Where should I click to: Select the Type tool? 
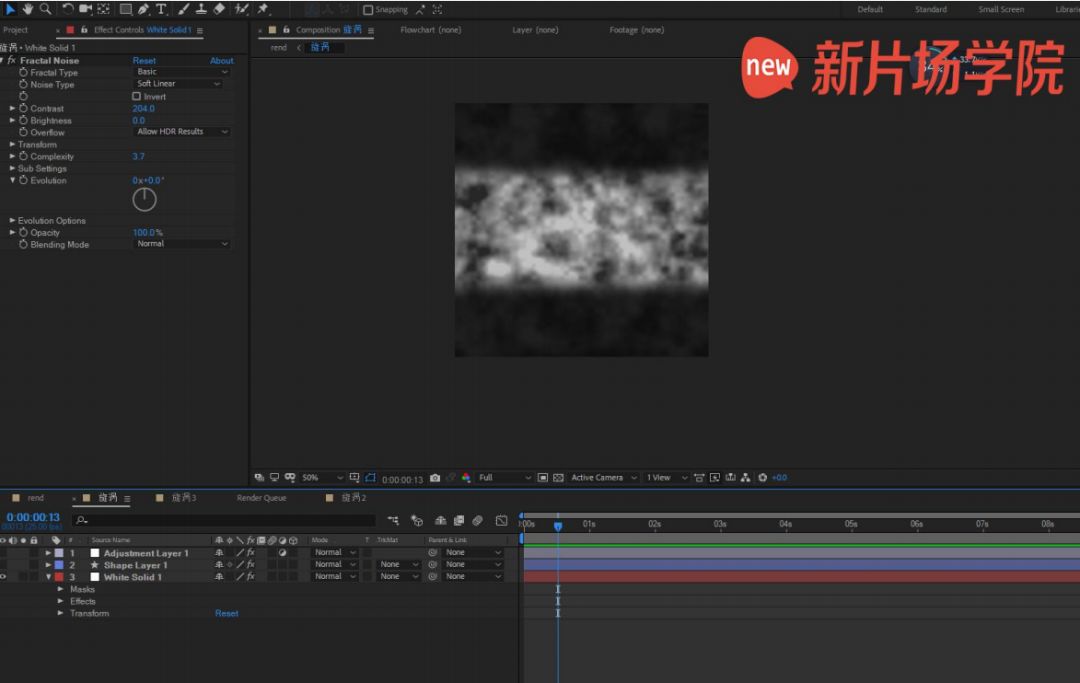(x=161, y=9)
